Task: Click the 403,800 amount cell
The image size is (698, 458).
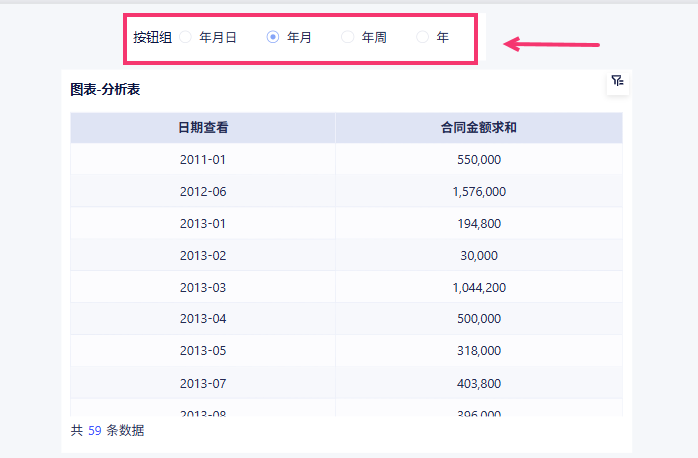Action: tap(478, 383)
